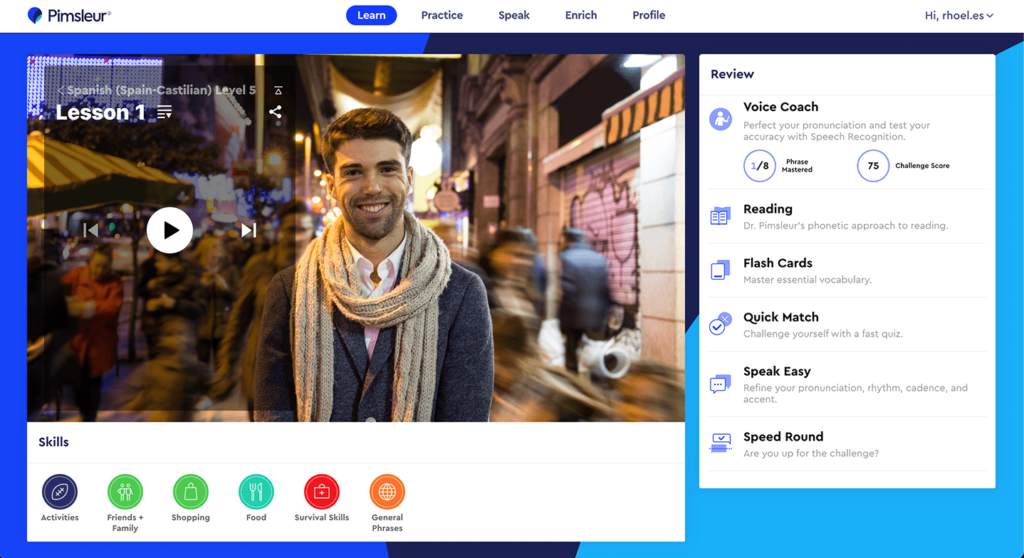Viewport: 1024px width, 558px height.
Task: Start the Quick Match quiz
Action: (x=780, y=317)
